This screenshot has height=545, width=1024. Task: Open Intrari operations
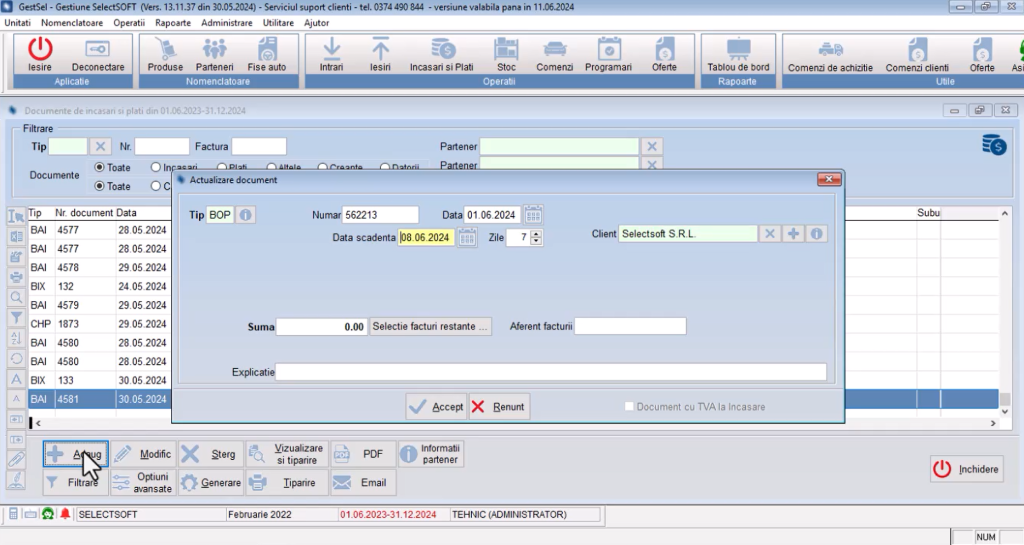coord(331,55)
